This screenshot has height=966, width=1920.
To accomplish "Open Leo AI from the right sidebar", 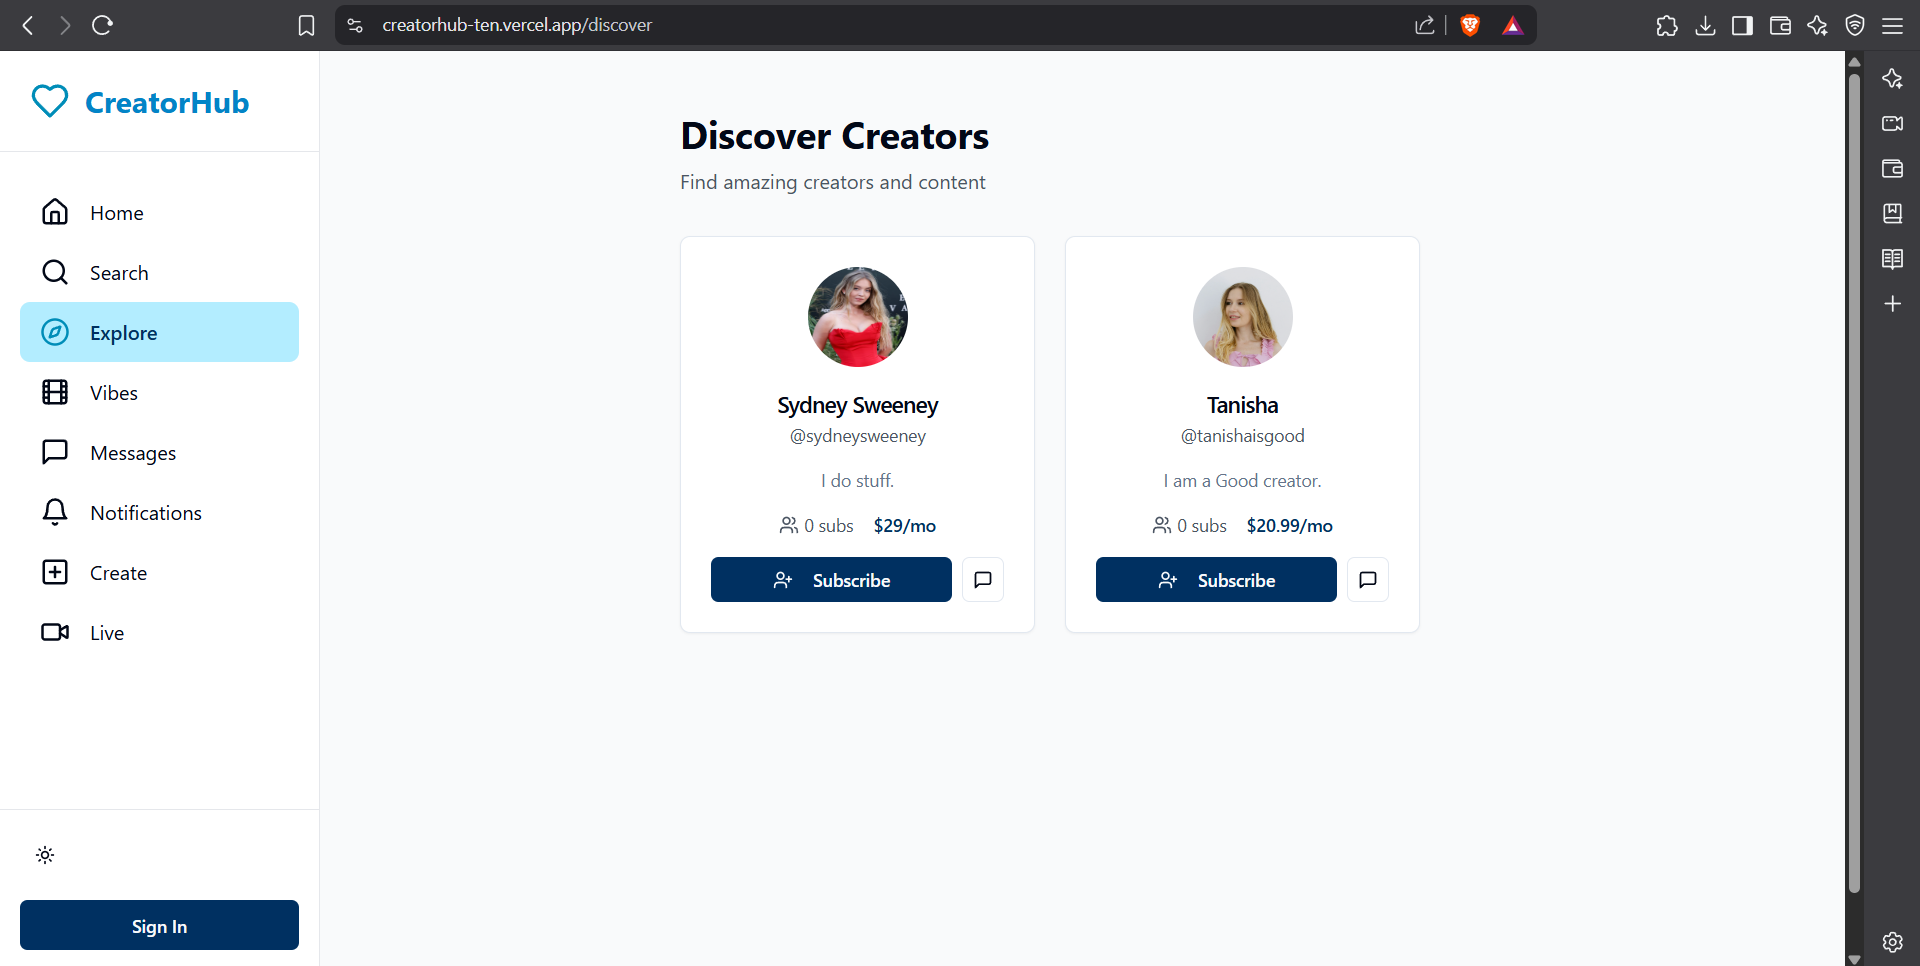I will 1893,78.
